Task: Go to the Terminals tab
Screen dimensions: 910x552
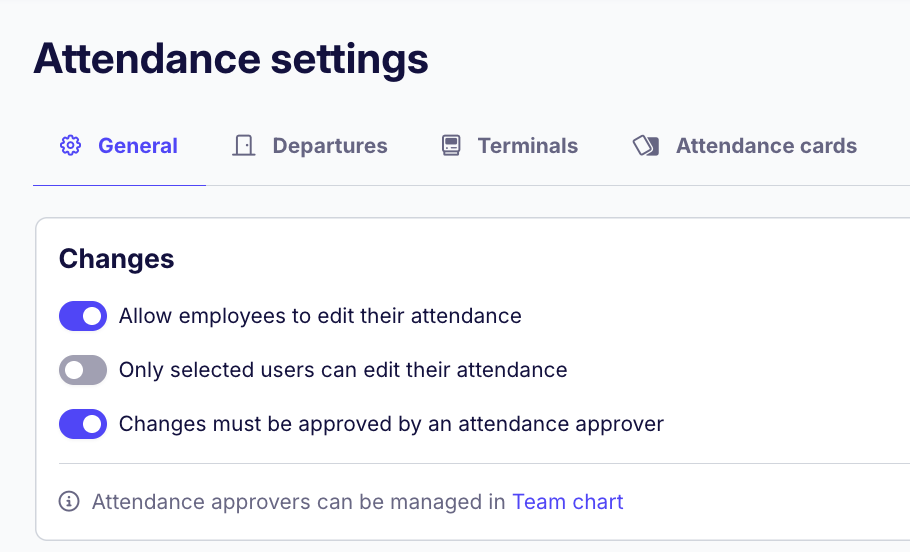Action: 527,146
